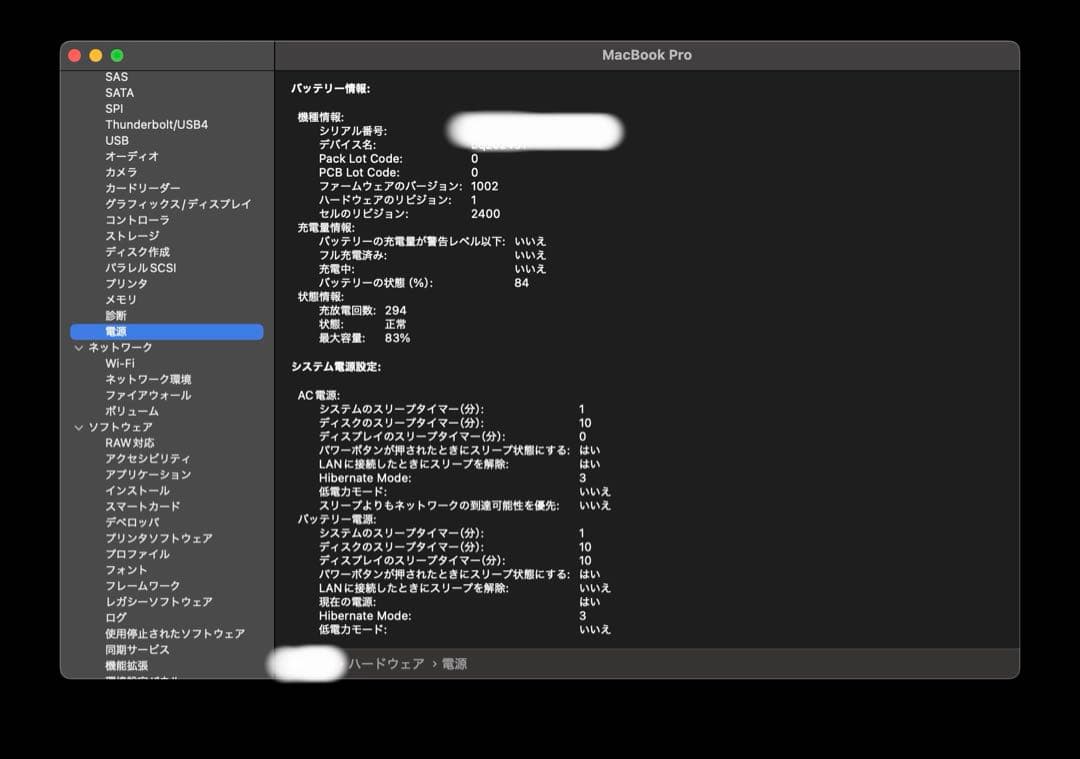Collapse the ソフトウェア section chevron
The image size is (1080, 759).
[x=79, y=428]
